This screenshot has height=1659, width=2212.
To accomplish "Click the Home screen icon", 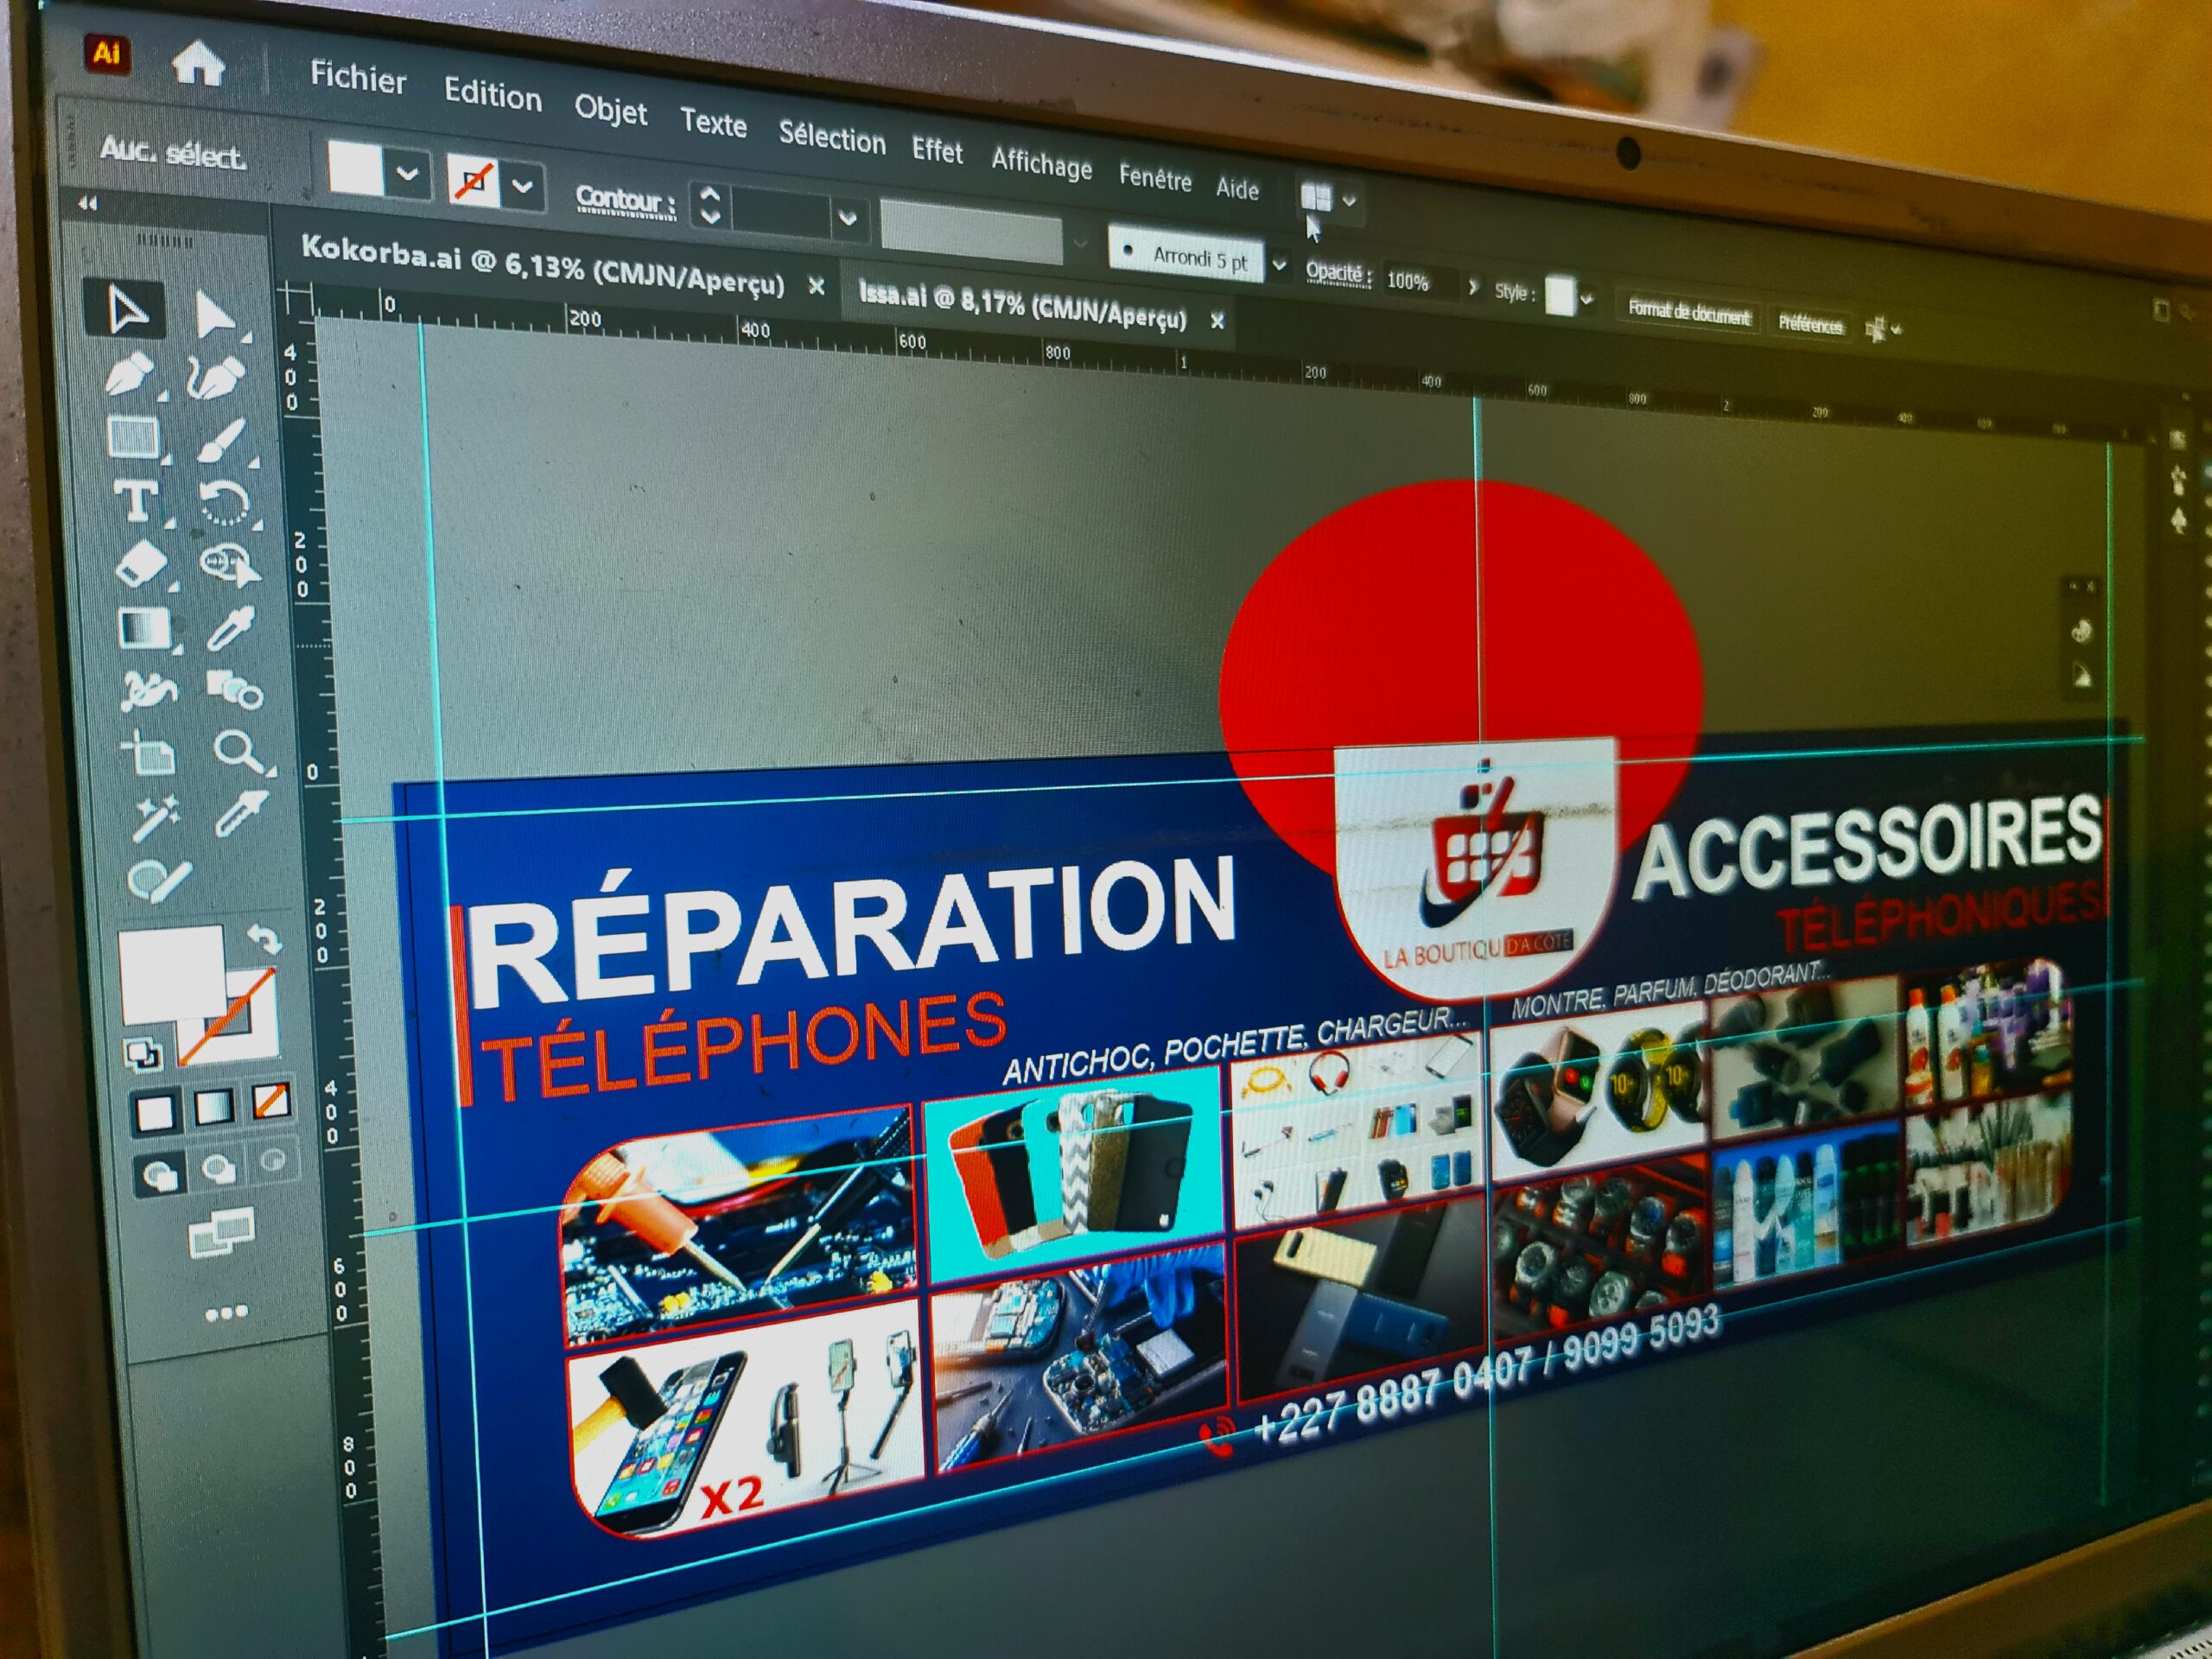I will (x=197, y=66).
